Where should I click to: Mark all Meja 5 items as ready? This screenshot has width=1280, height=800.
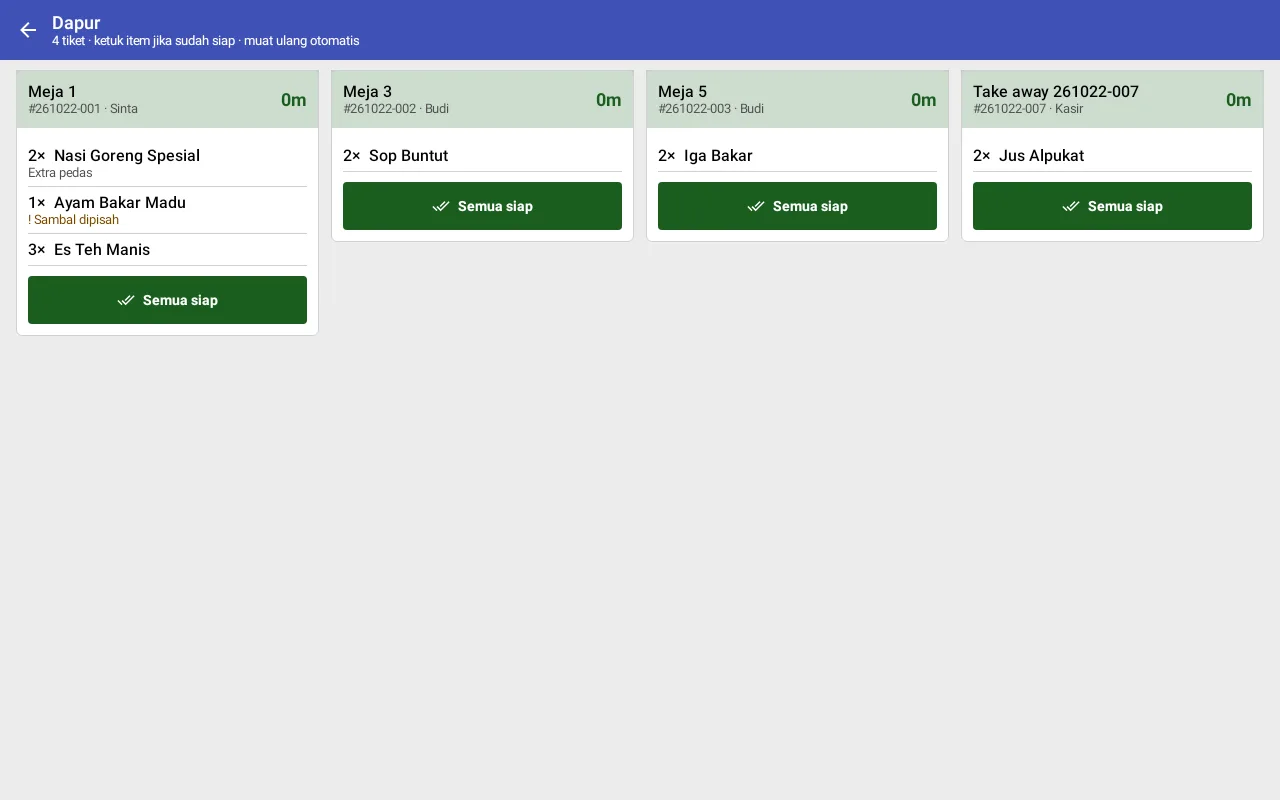(797, 206)
